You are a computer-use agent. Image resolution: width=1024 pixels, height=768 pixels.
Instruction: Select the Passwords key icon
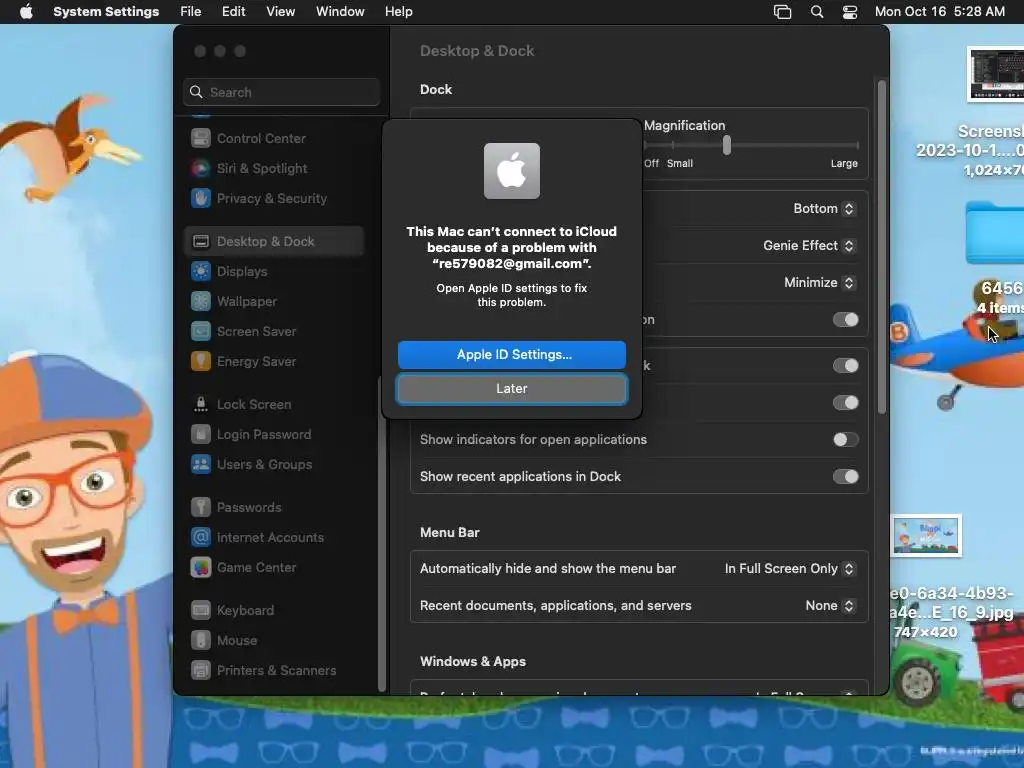tap(200, 507)
